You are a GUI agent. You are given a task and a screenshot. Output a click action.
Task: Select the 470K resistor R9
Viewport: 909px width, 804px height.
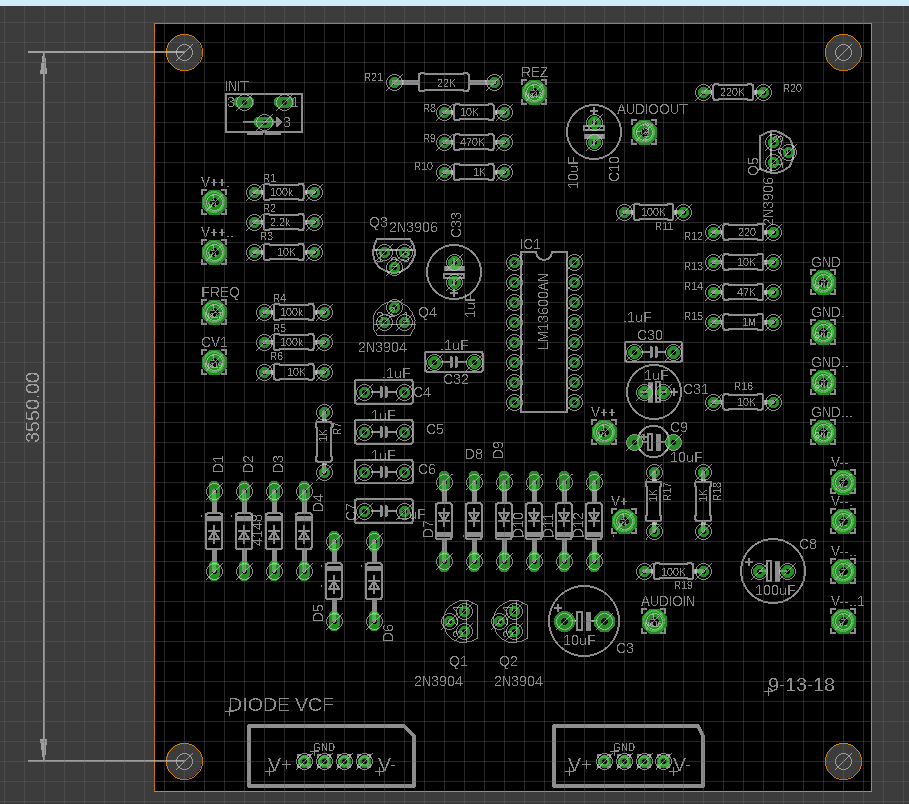[471, 142]
